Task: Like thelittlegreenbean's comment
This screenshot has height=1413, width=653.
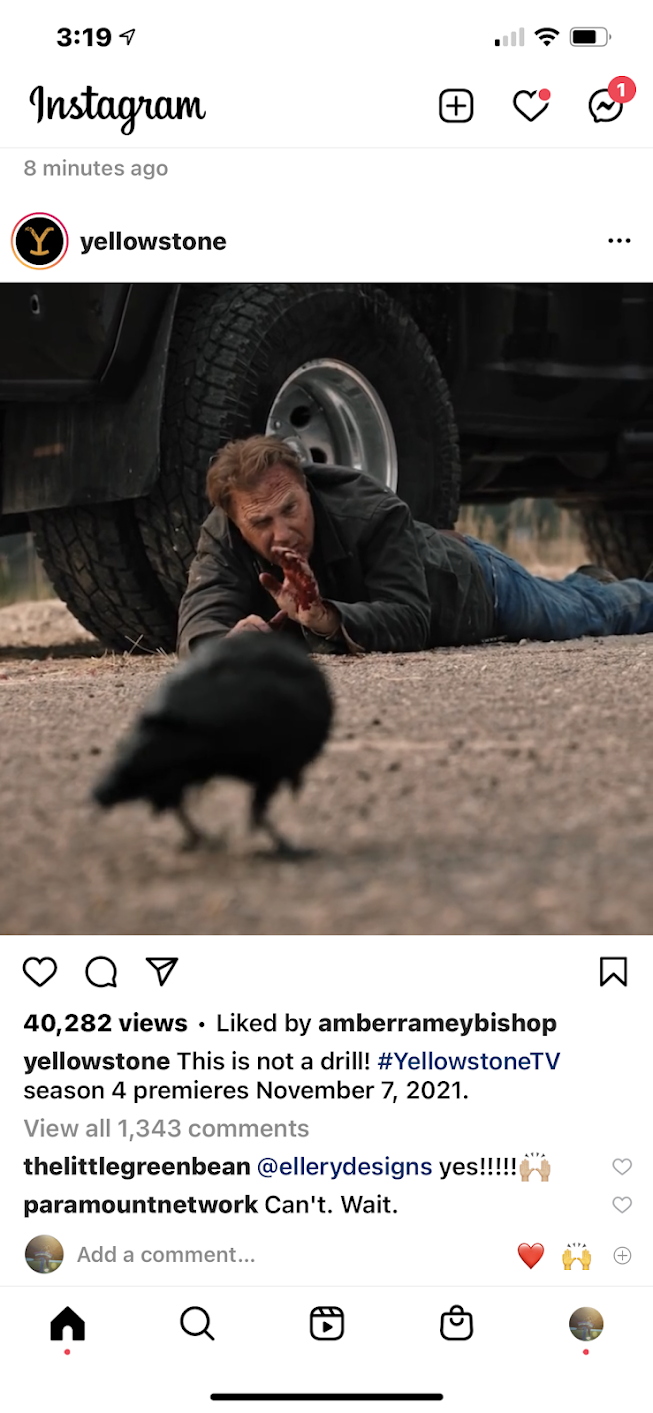Action: (622, 1167)
